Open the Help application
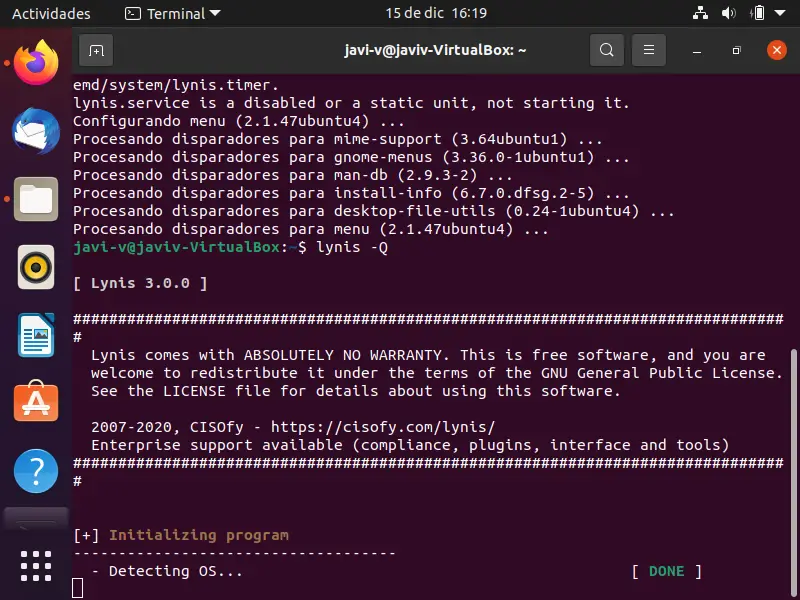The height and width of the screenshot is (600, 800). 37,469
